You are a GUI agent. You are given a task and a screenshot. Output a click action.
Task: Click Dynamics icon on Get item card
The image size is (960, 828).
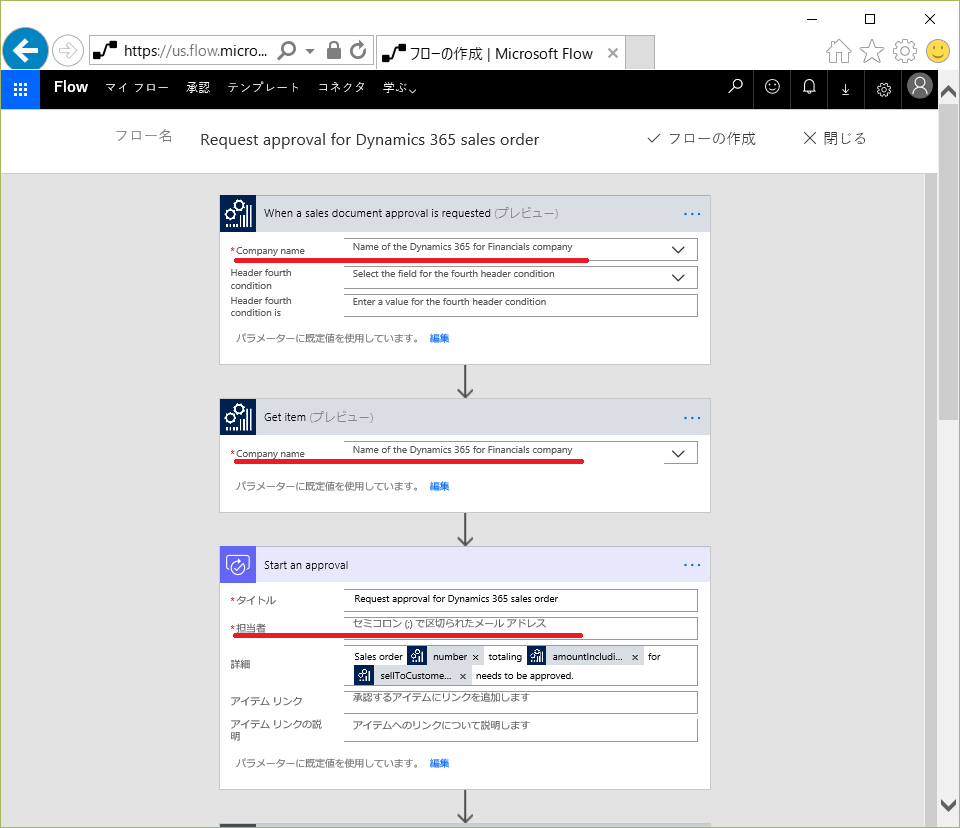(x=238, y=417)
